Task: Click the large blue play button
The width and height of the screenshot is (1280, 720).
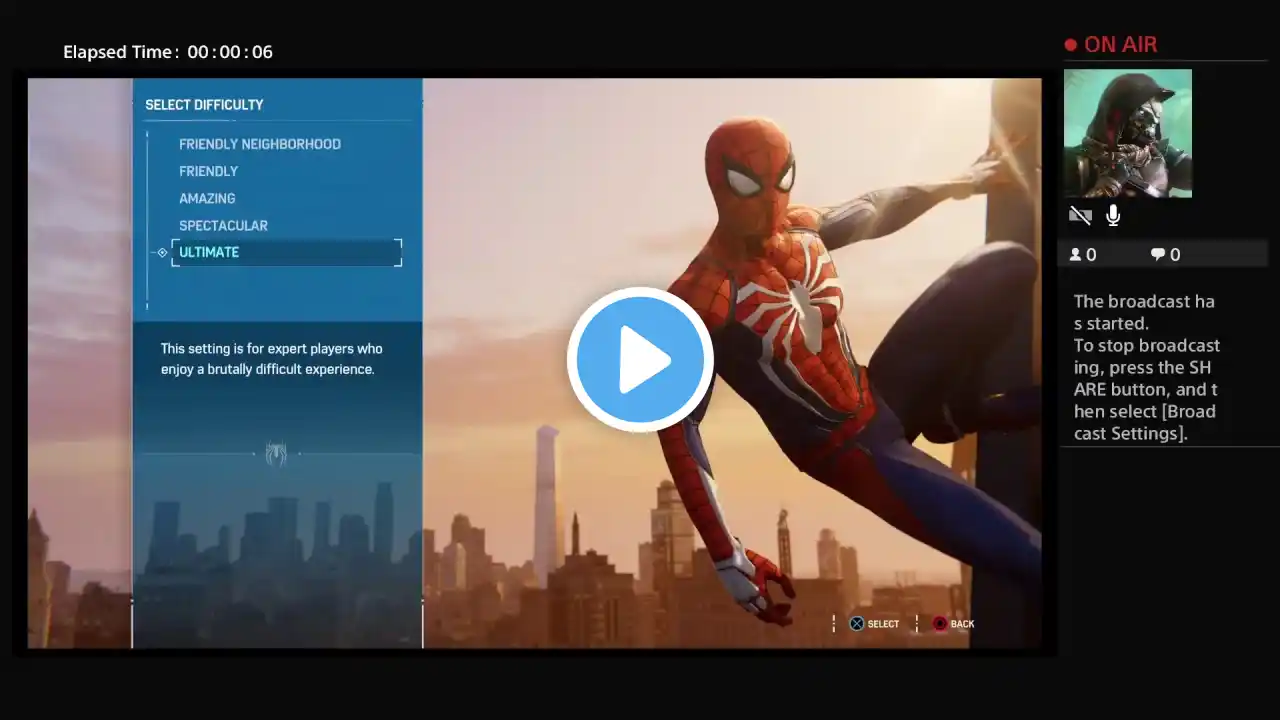Action: click(640, 360)
